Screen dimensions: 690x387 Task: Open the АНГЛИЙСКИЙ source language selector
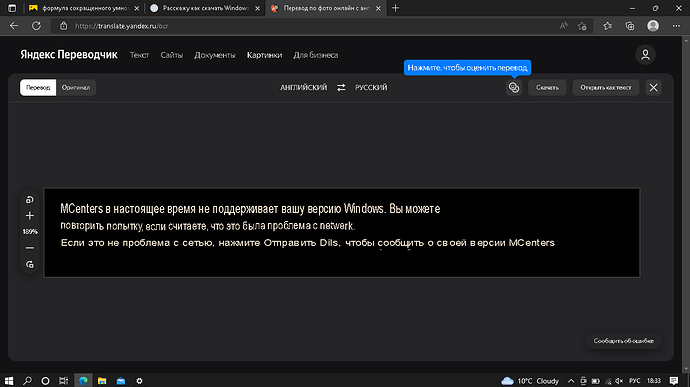coord(304,88)
